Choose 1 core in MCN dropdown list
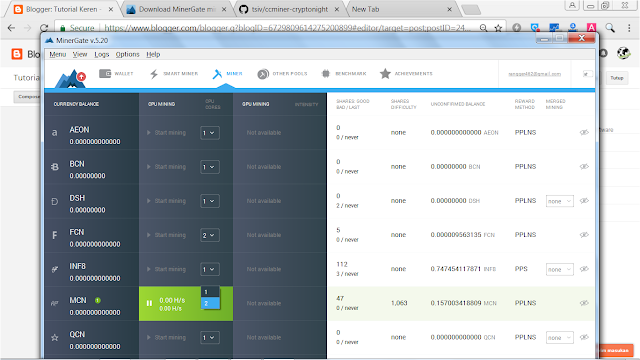The height and width of the screenshot is (360, 640). coord(210,292)
